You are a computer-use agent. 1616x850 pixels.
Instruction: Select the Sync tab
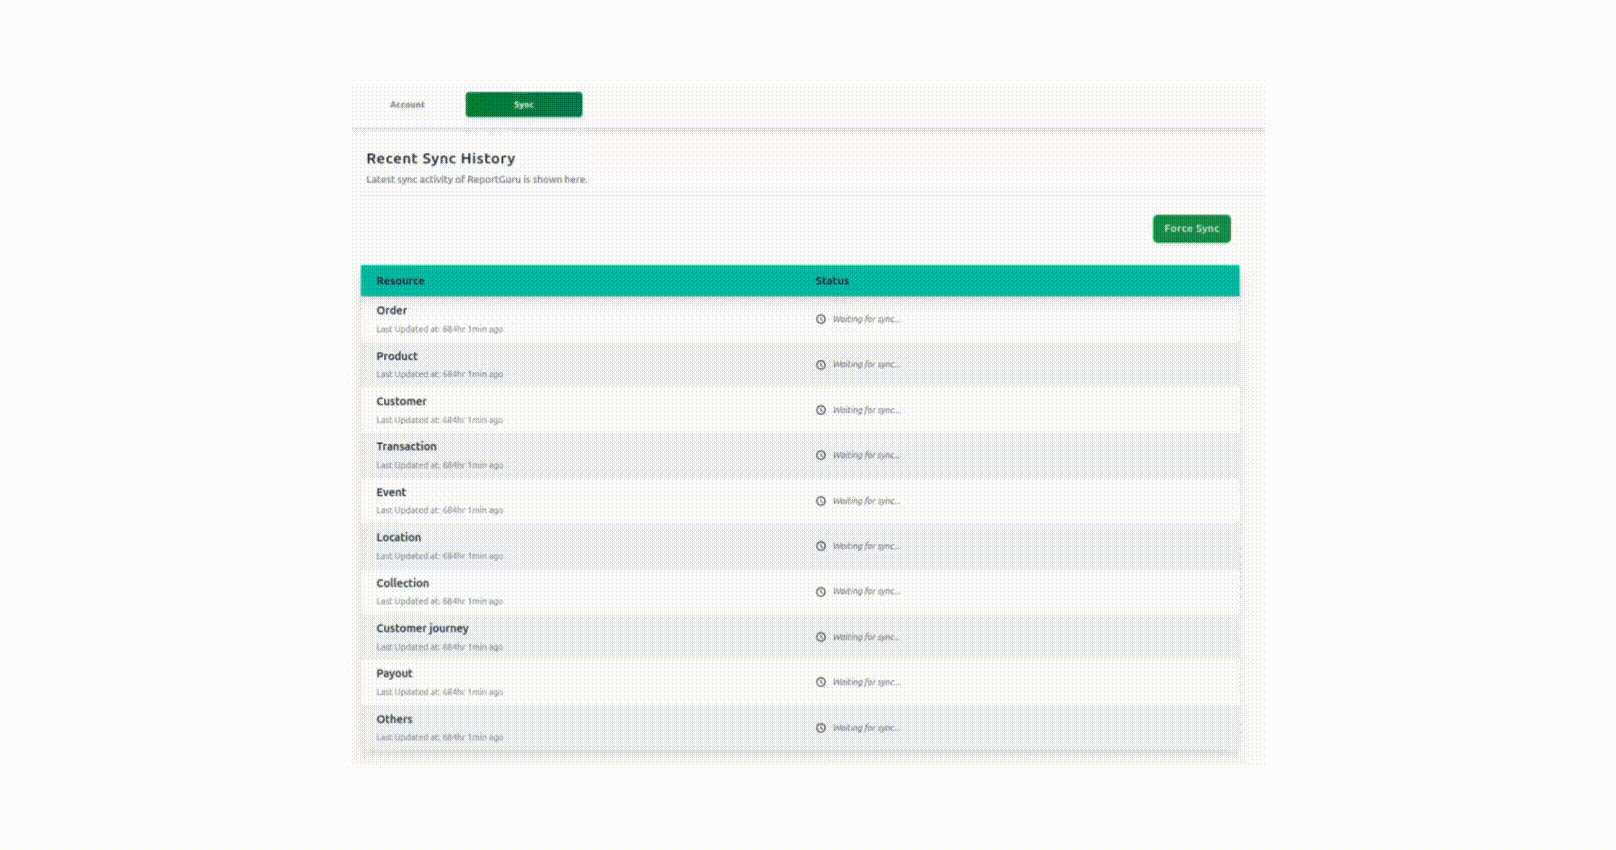pyautogui.click(x=524, y=105)
